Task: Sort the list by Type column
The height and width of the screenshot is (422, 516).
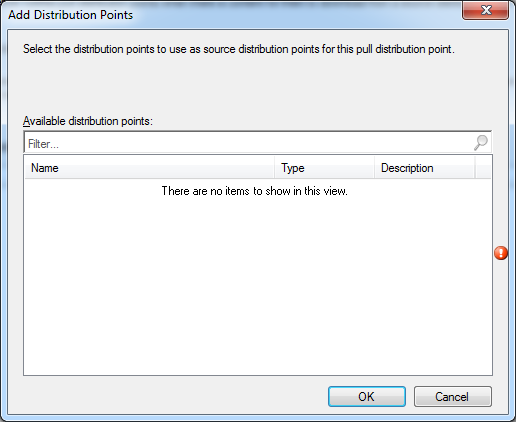Action: (324, 168)
